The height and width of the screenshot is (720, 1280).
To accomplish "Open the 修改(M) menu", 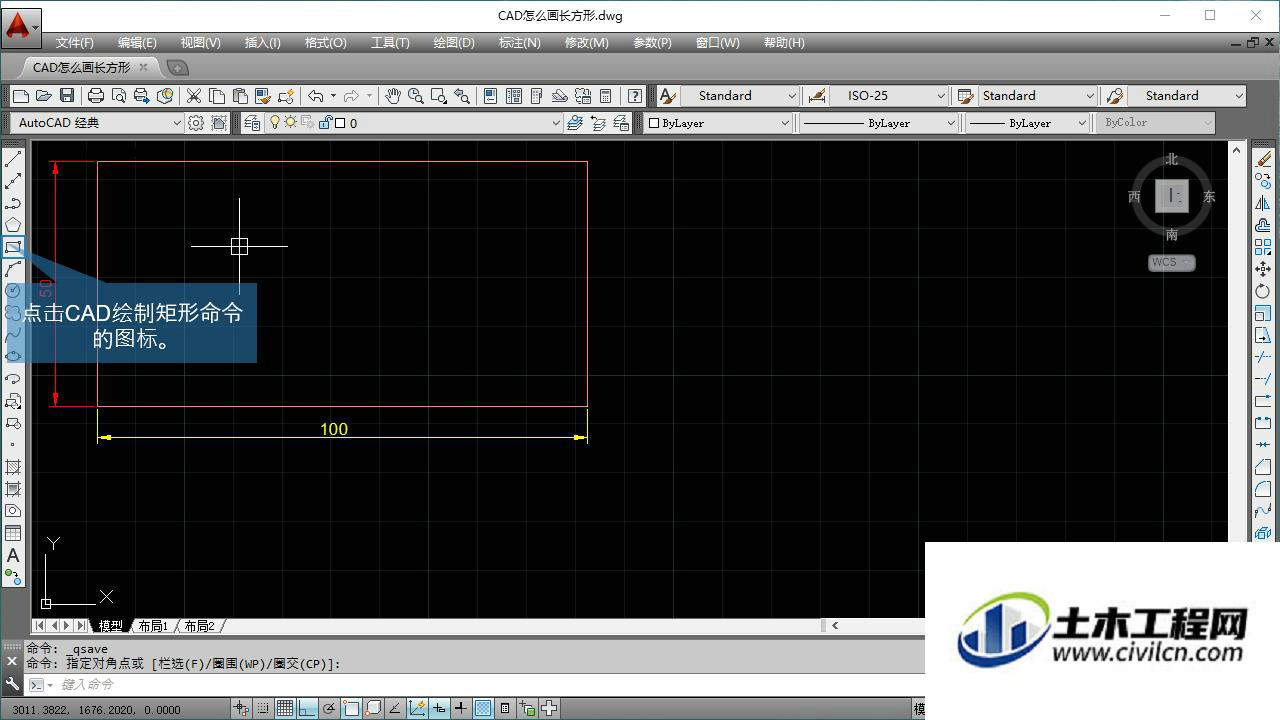I will pos(586,42).
